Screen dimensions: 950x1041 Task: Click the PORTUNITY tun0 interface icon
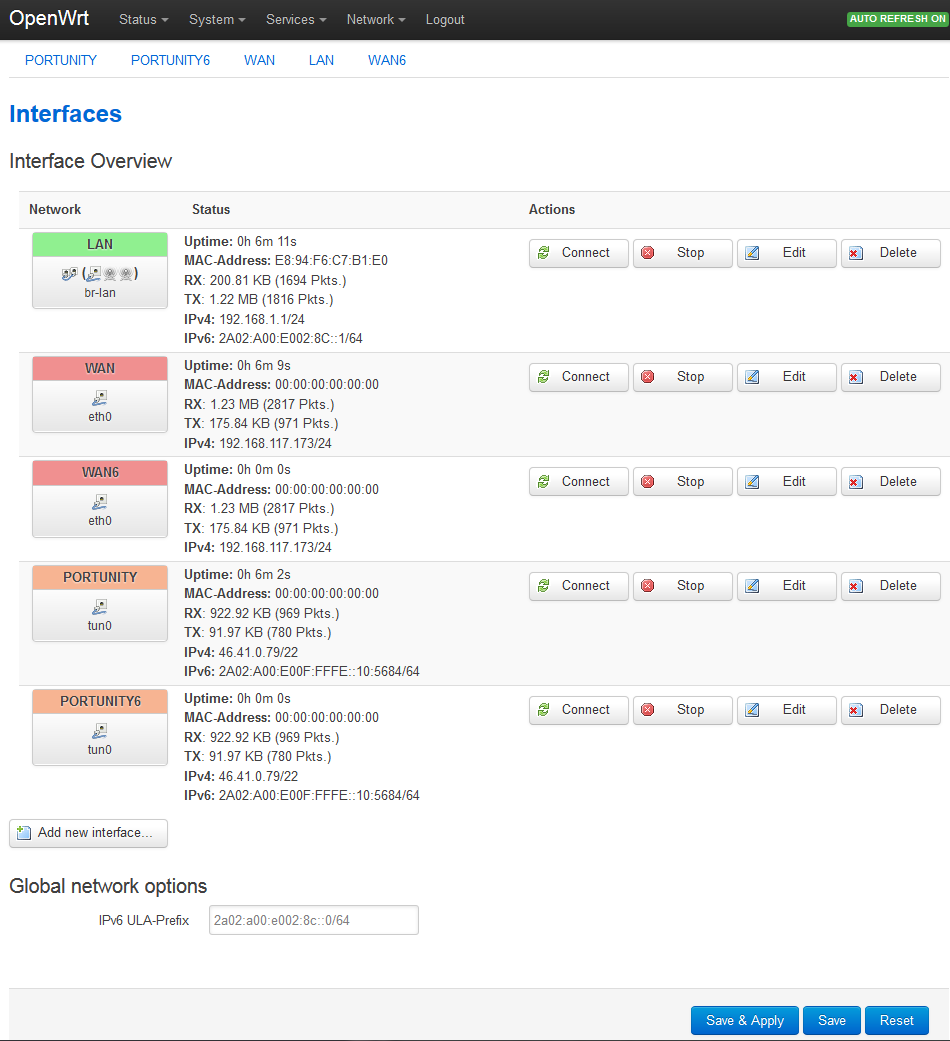pyautogui.click(x=100, y=606)
